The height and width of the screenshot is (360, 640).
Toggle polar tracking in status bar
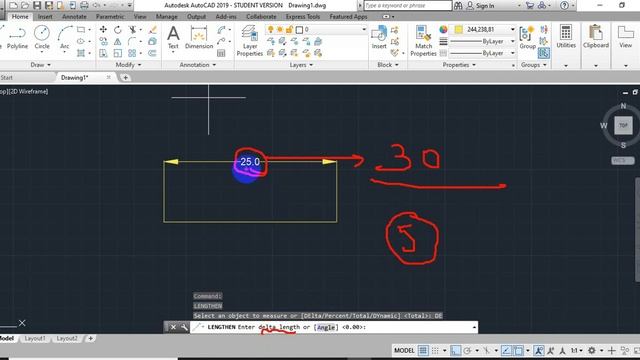467,350
